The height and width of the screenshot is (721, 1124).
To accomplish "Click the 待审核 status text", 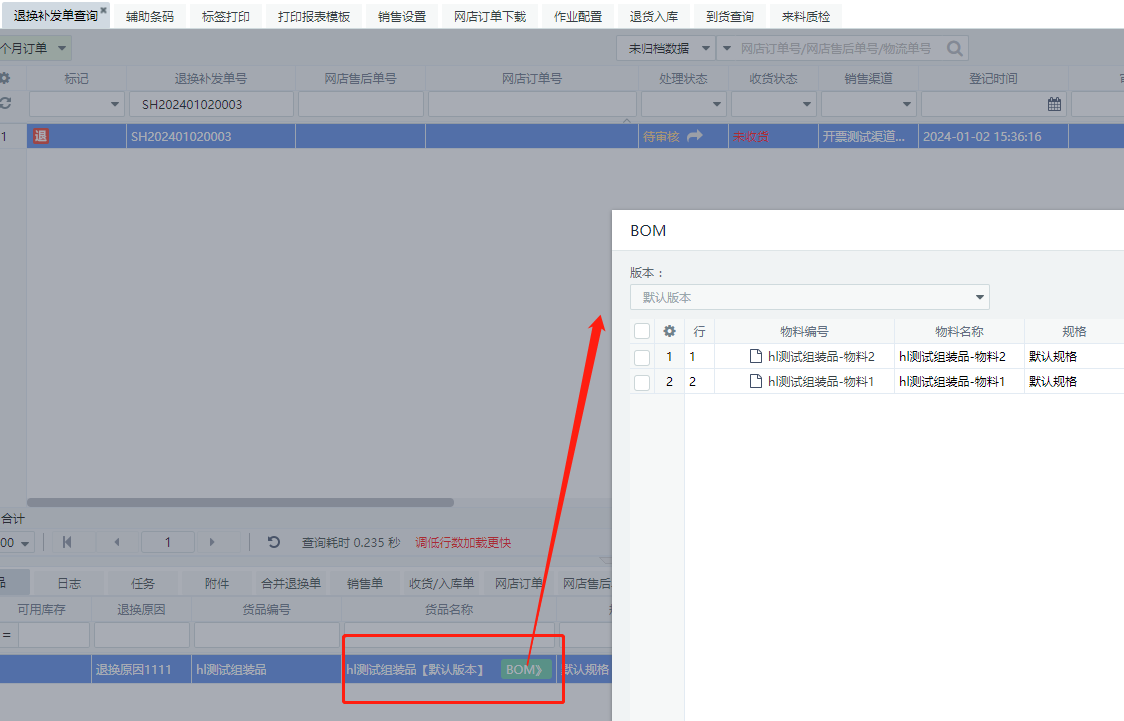I will [661, 136].
